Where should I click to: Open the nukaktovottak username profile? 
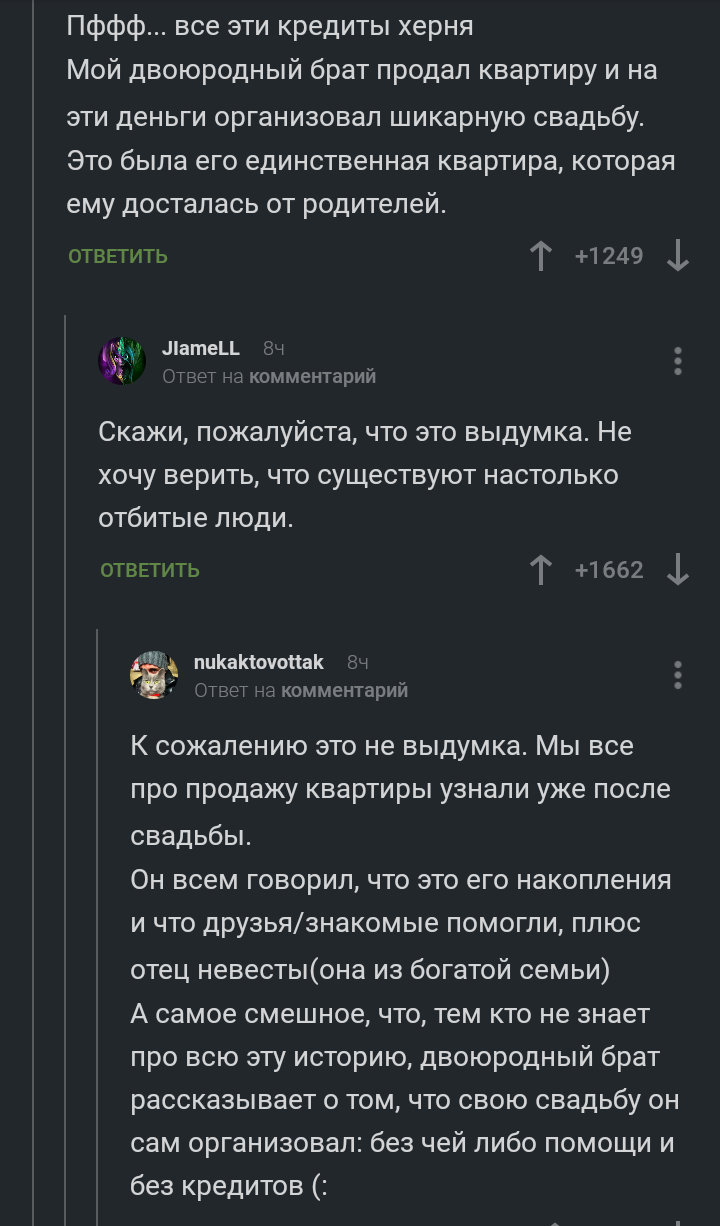click(x=258, y=662)
